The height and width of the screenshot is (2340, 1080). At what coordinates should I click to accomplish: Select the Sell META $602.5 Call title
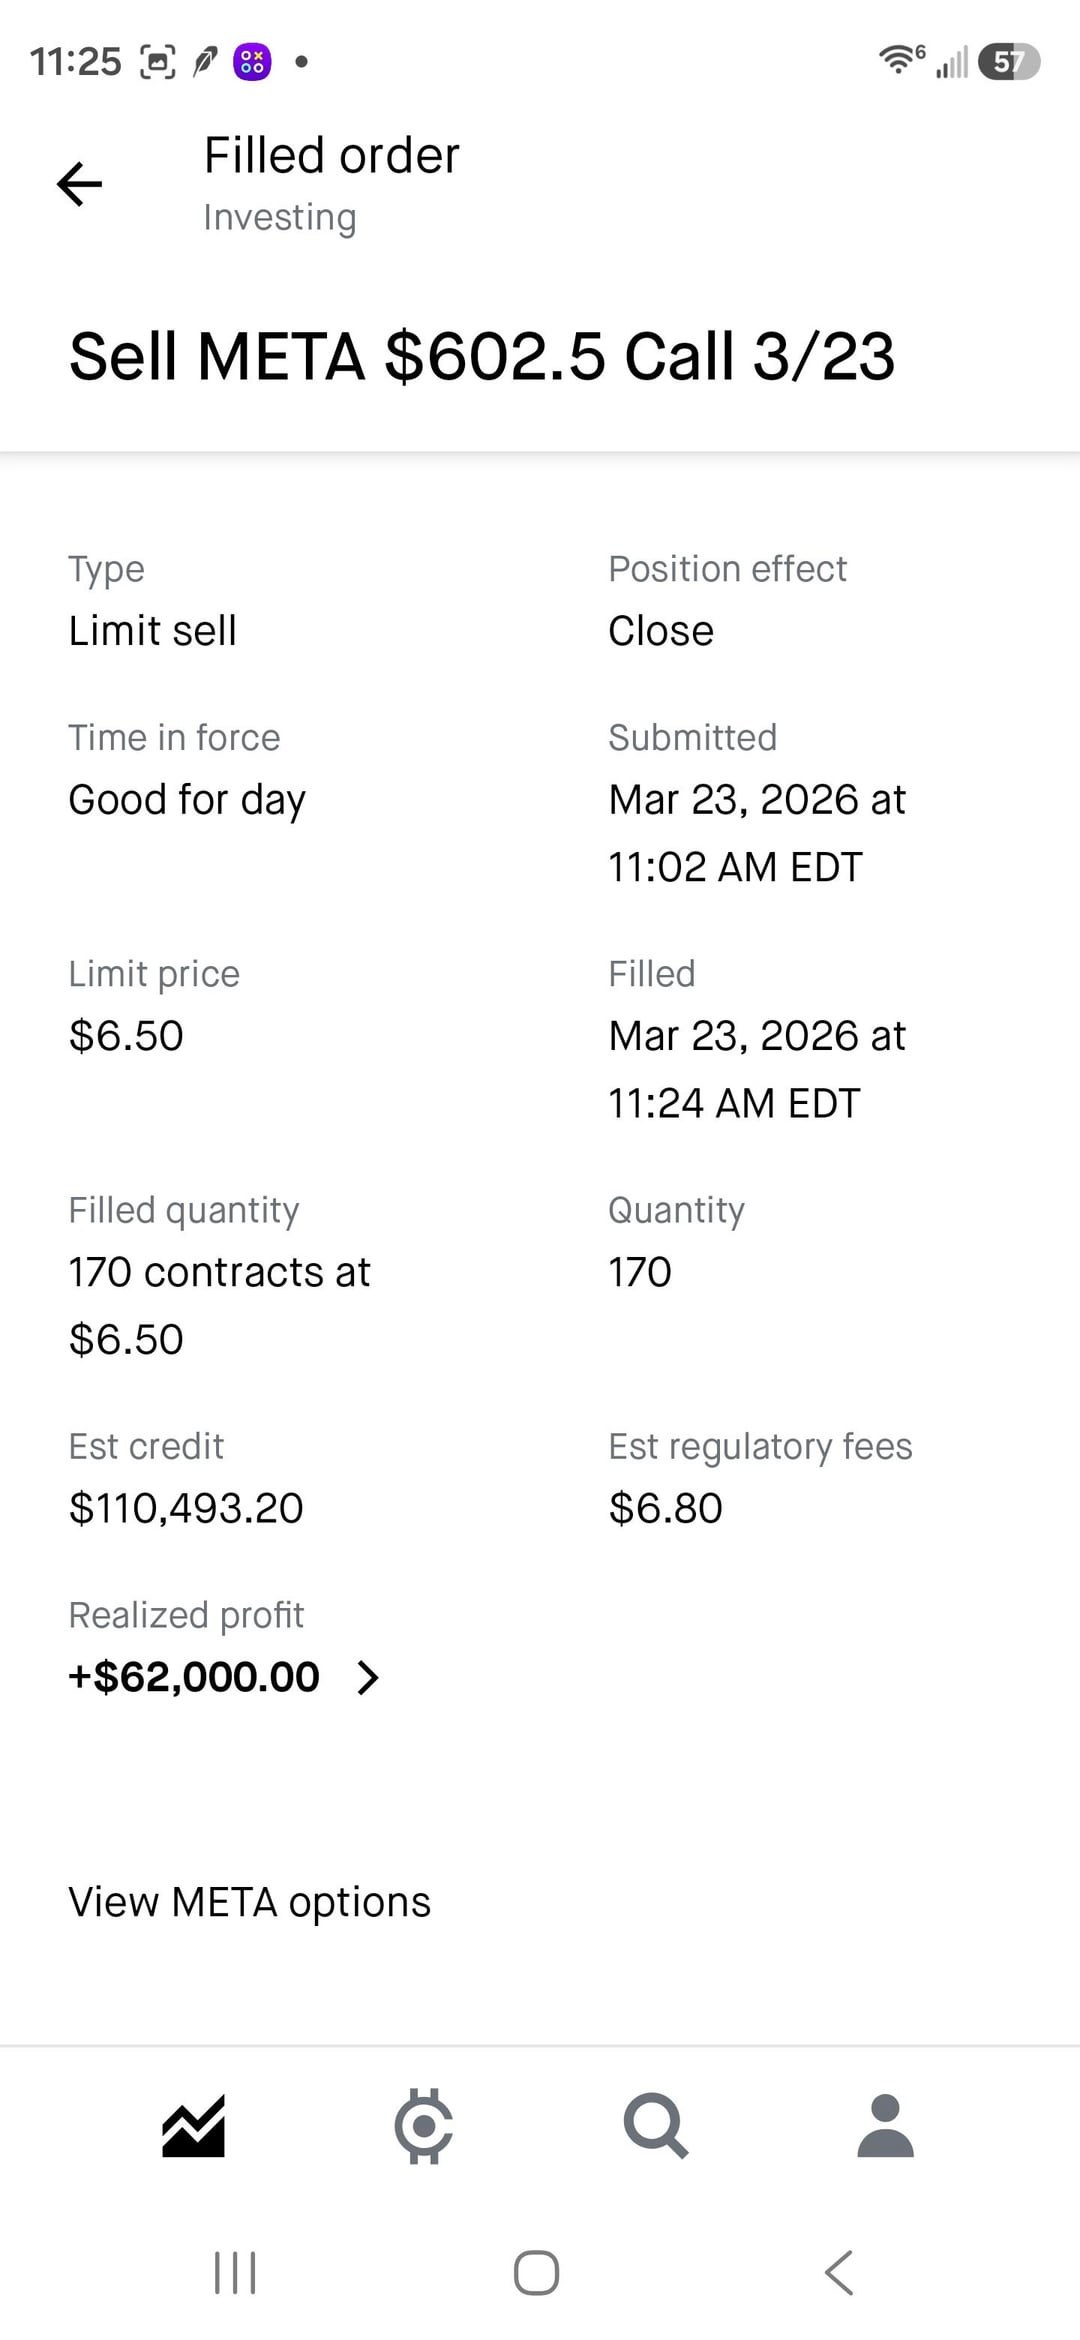point(481,357)
